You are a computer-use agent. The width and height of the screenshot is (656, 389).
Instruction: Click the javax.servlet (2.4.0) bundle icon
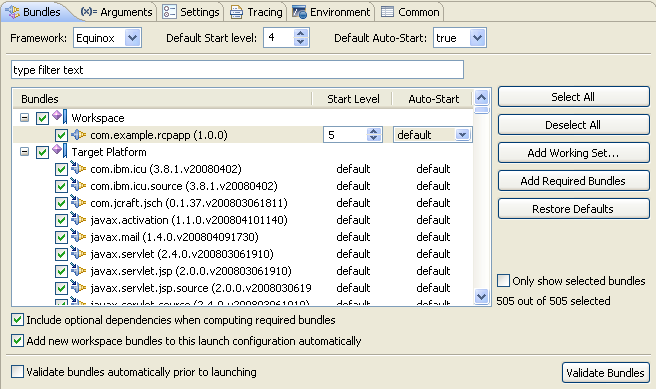click(78, 254)
